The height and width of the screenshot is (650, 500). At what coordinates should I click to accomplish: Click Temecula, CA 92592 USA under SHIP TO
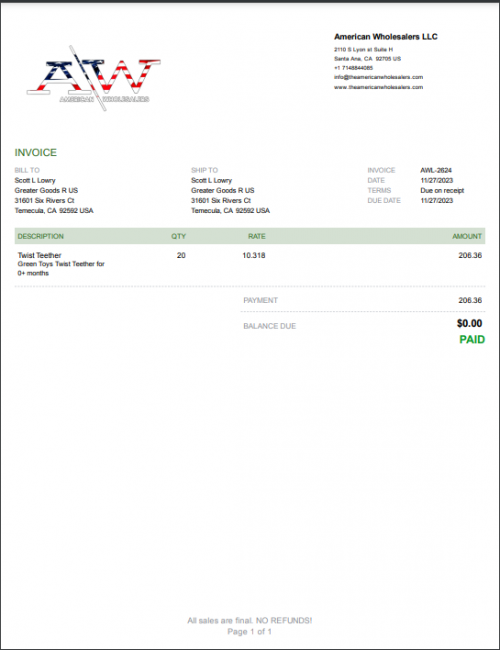[231, 211]
